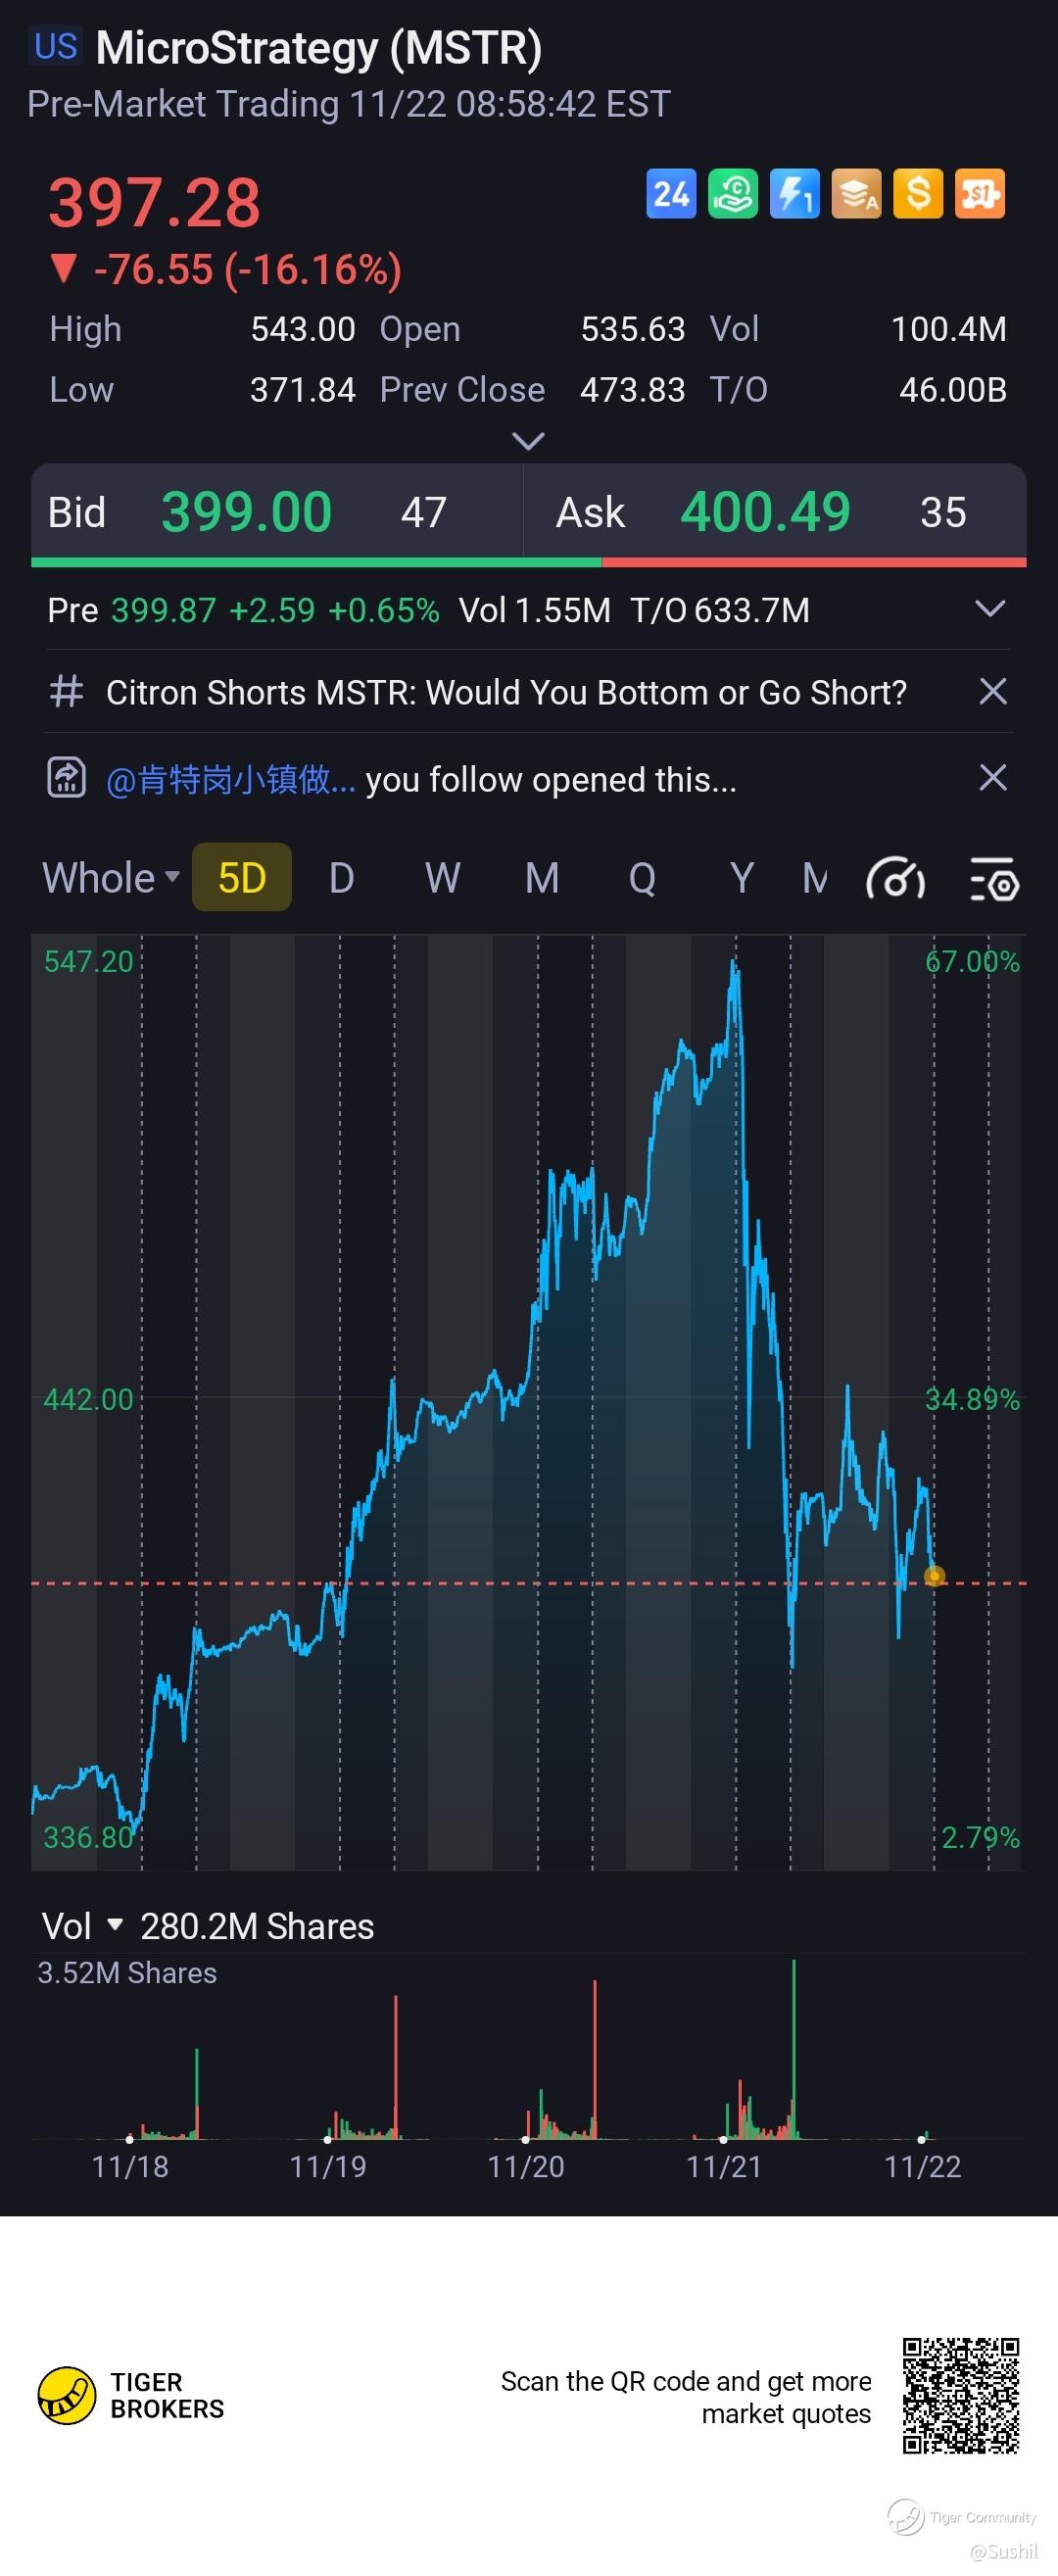This screenshot has height=2576, width=1058.
Task: Dismiss the Citron Shorts MSTR topic banner
Action: coord(992,692)
